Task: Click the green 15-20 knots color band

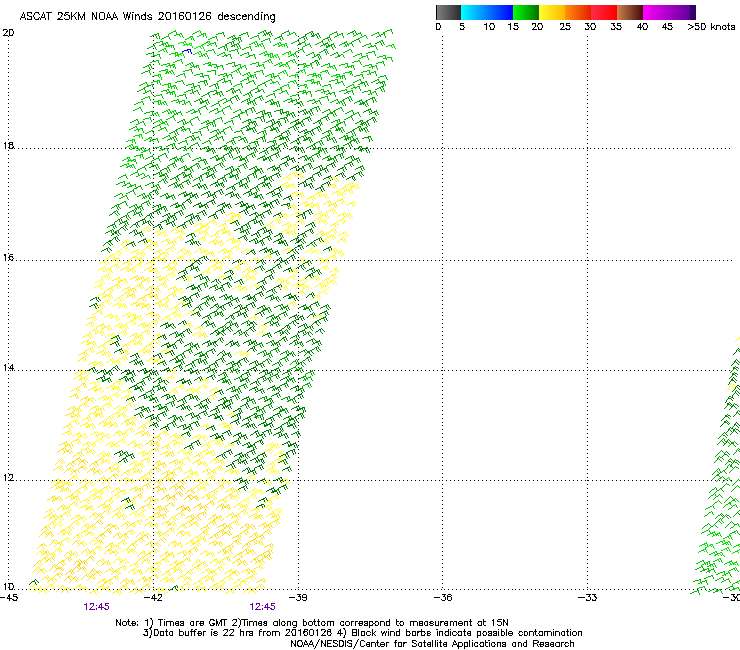Action: [x=526, y=12]
